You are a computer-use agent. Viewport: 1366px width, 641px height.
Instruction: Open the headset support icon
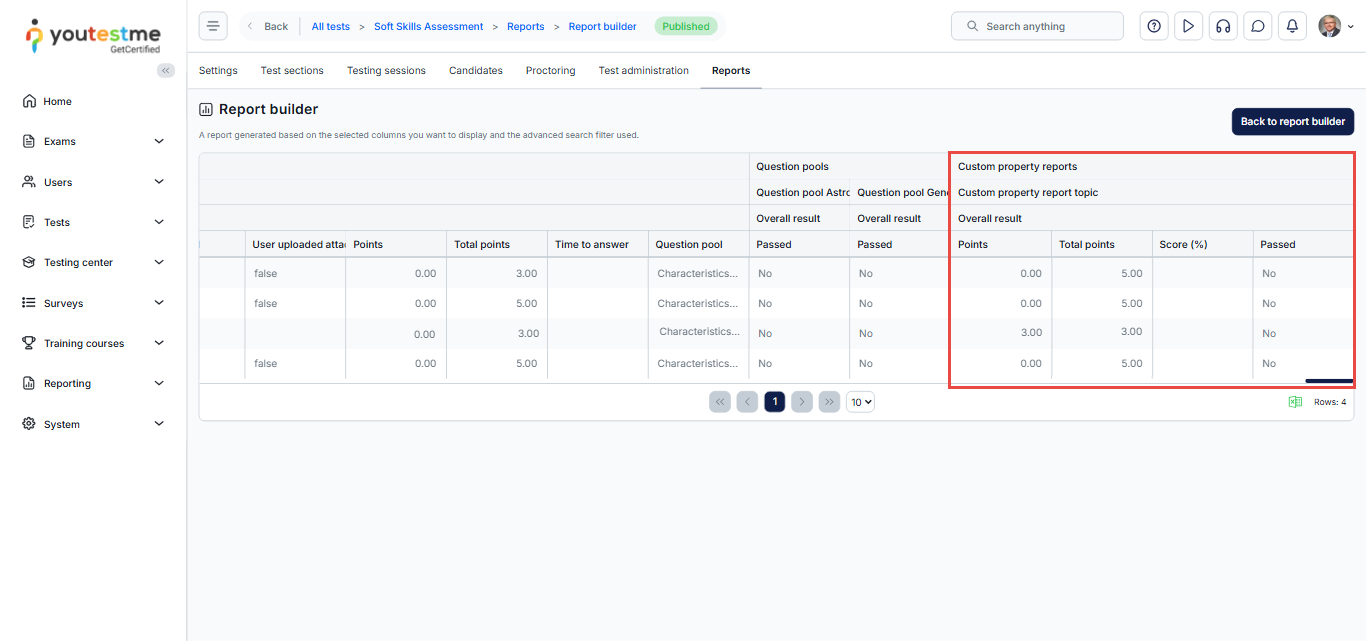point(1223,26)
